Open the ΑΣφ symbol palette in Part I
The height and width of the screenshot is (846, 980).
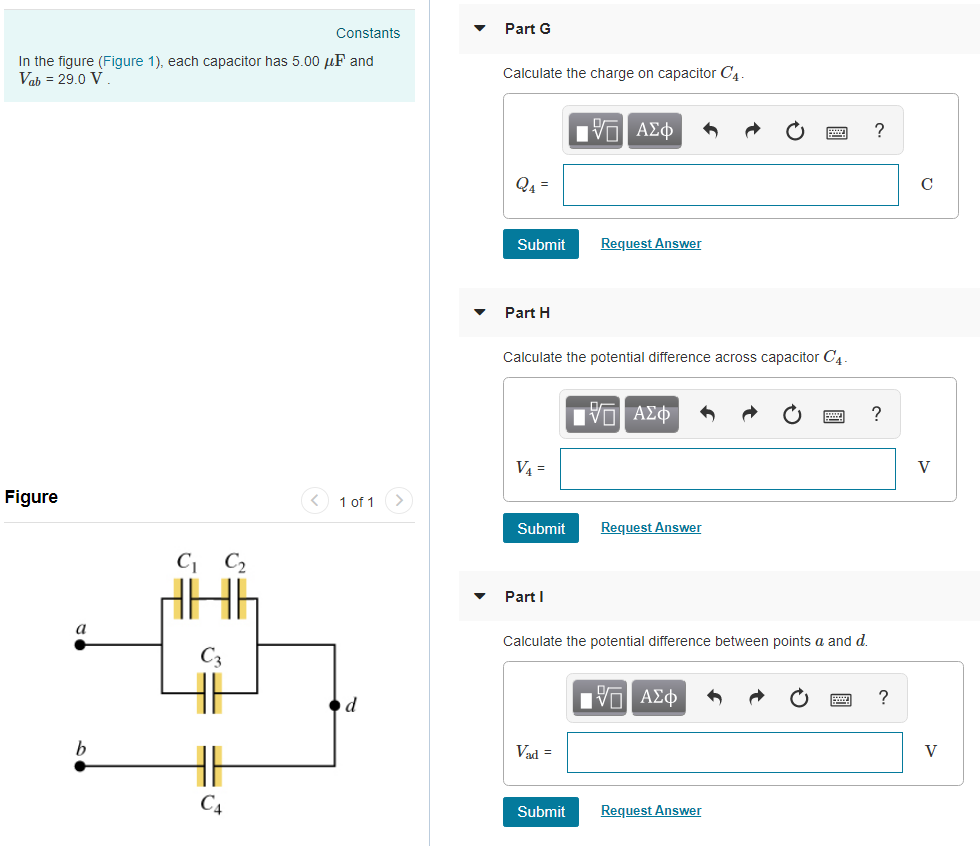point(659,697)
